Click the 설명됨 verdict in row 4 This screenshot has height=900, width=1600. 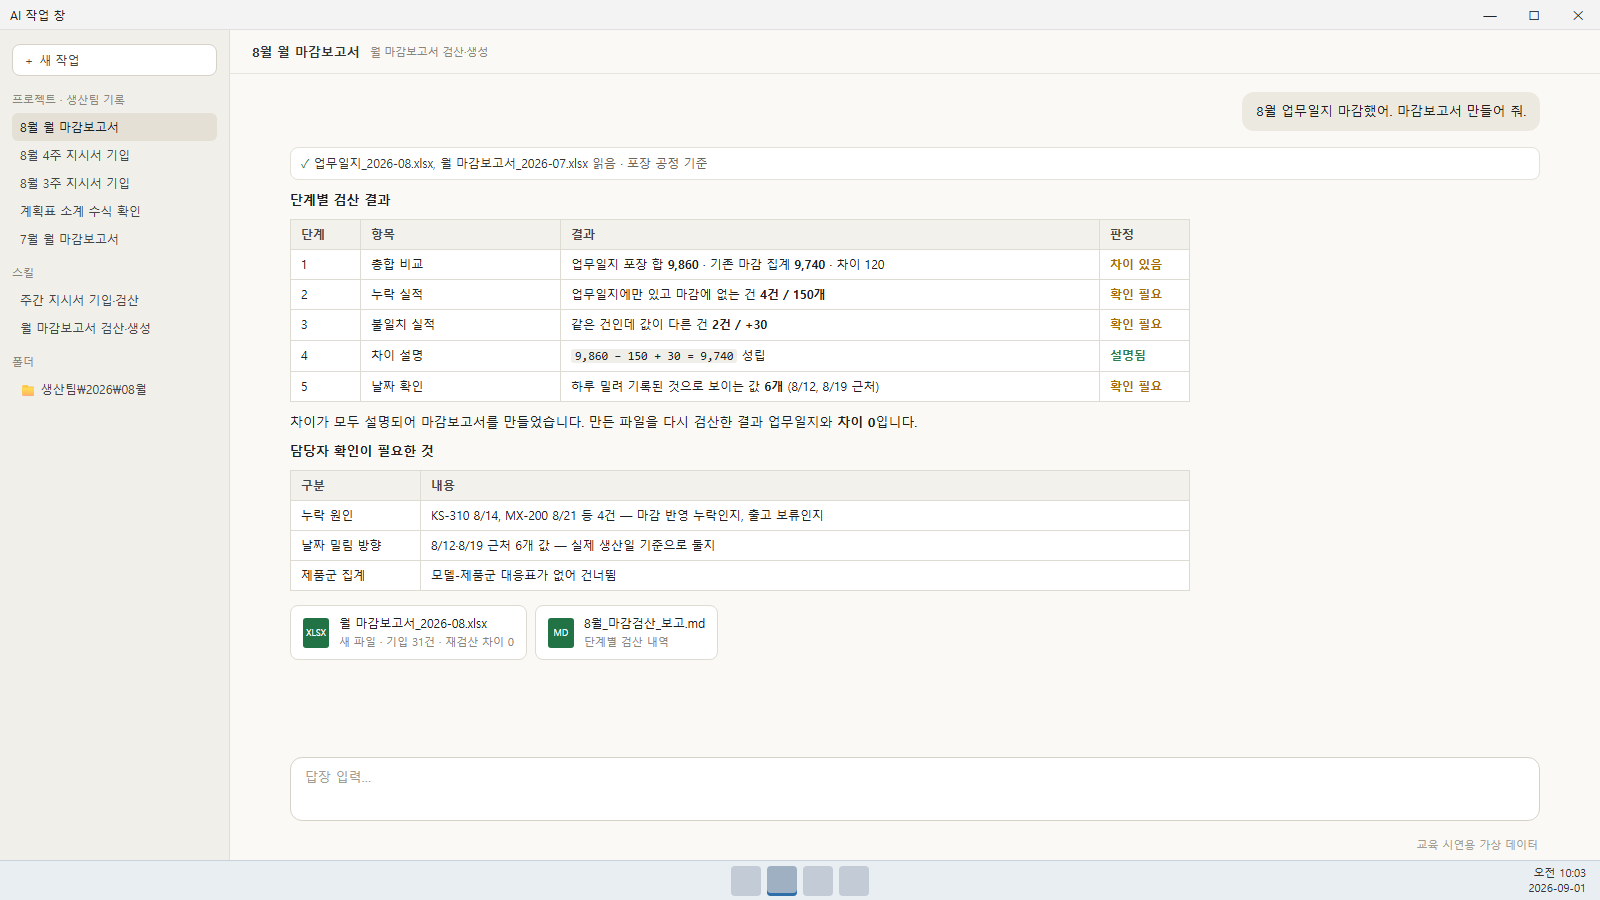click(x=1128, y=356)
